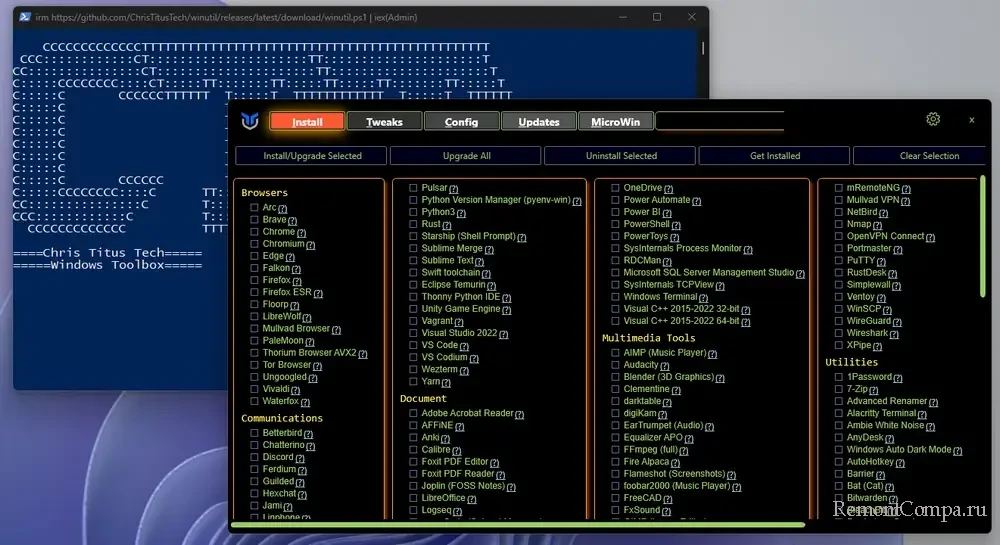
Task: Check Blender (3D Graphics) checkbox
Action: point(615,377)
